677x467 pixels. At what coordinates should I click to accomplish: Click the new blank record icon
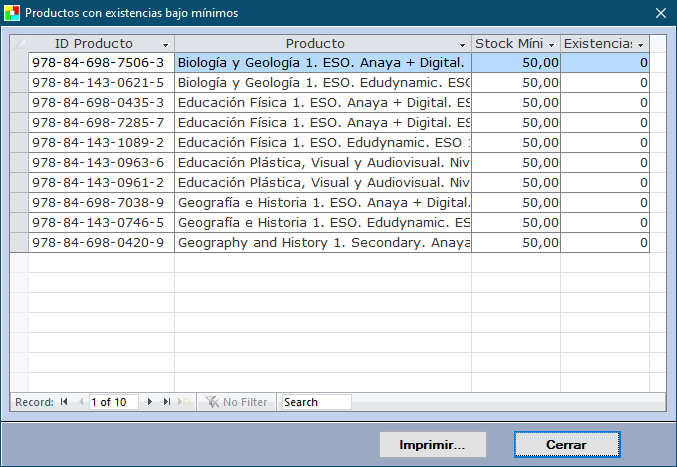point(184,402)
